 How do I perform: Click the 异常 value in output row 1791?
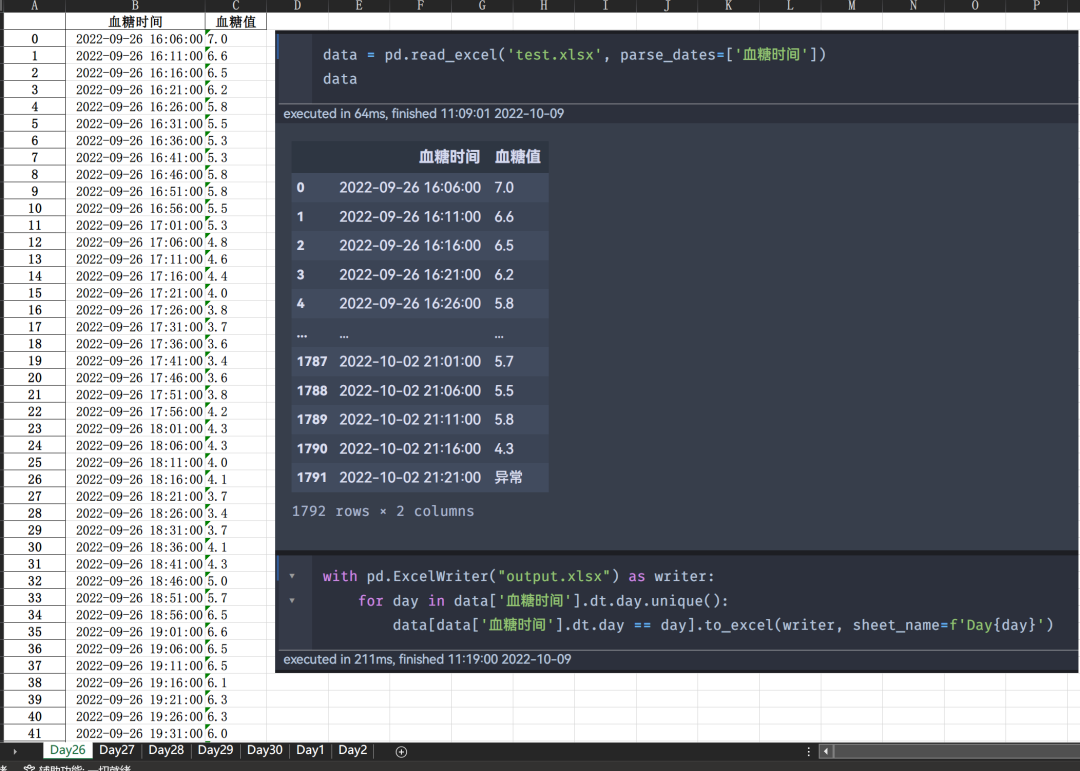[x=508, y=477]
